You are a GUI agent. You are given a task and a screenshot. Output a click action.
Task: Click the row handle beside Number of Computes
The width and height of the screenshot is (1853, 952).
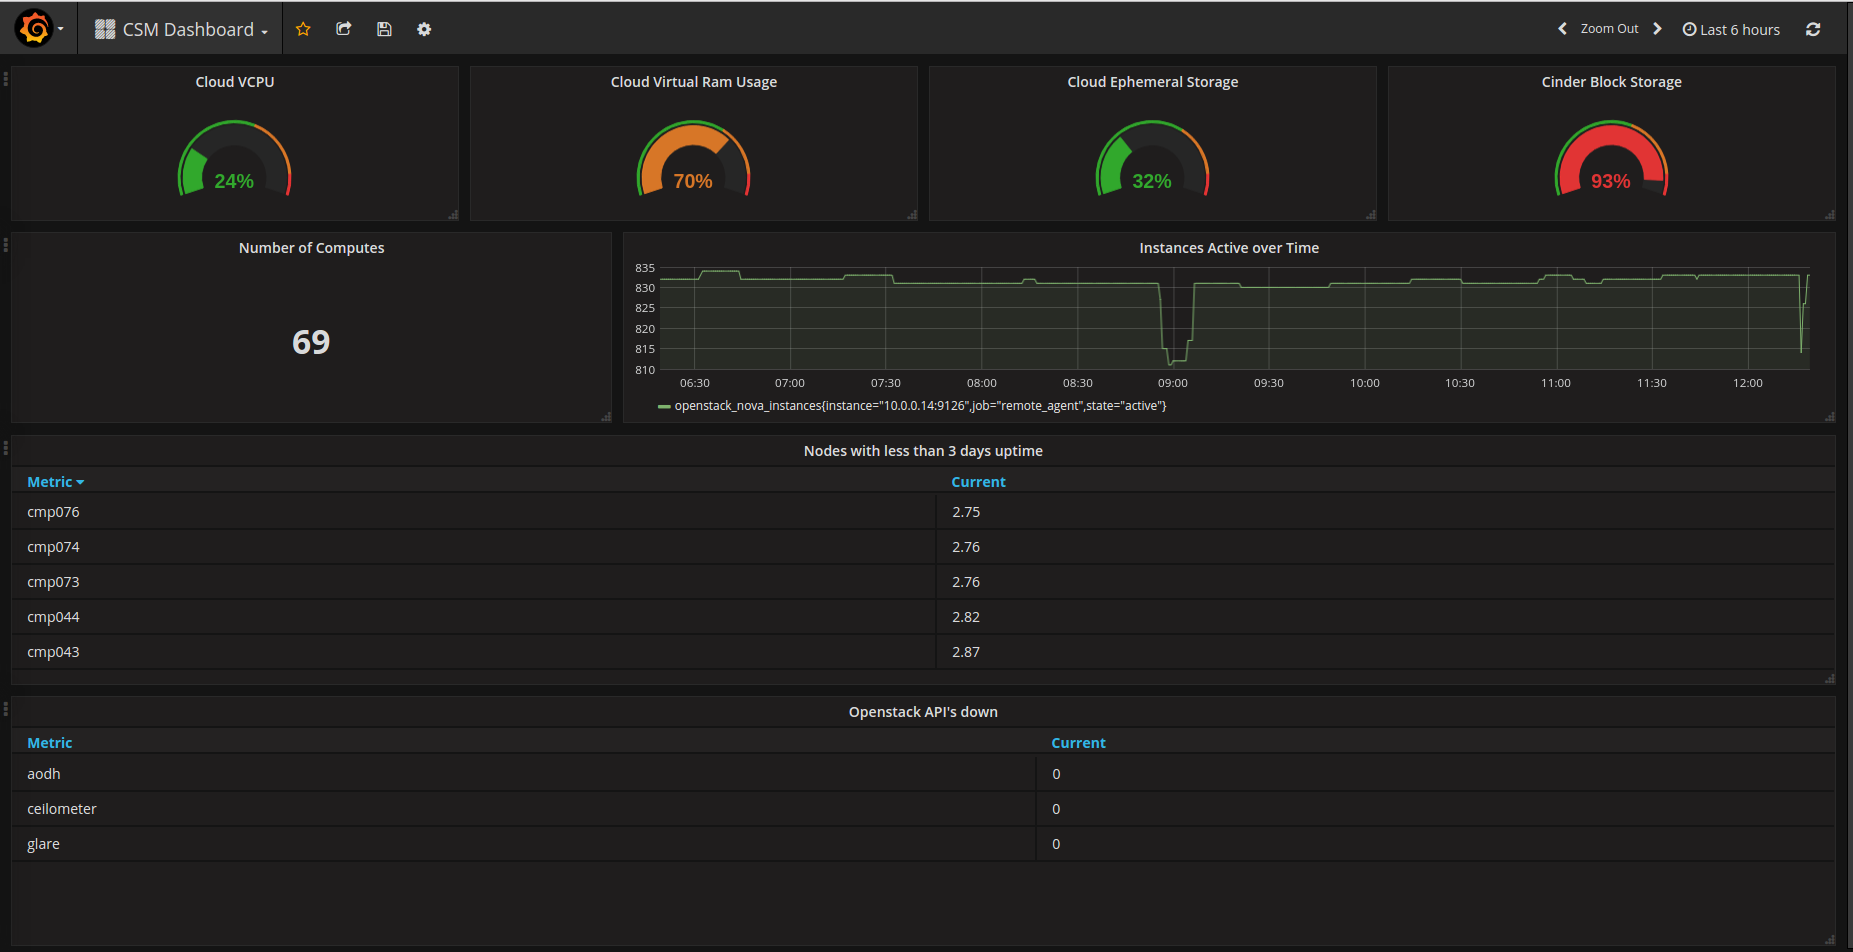[x=5, y=244]
